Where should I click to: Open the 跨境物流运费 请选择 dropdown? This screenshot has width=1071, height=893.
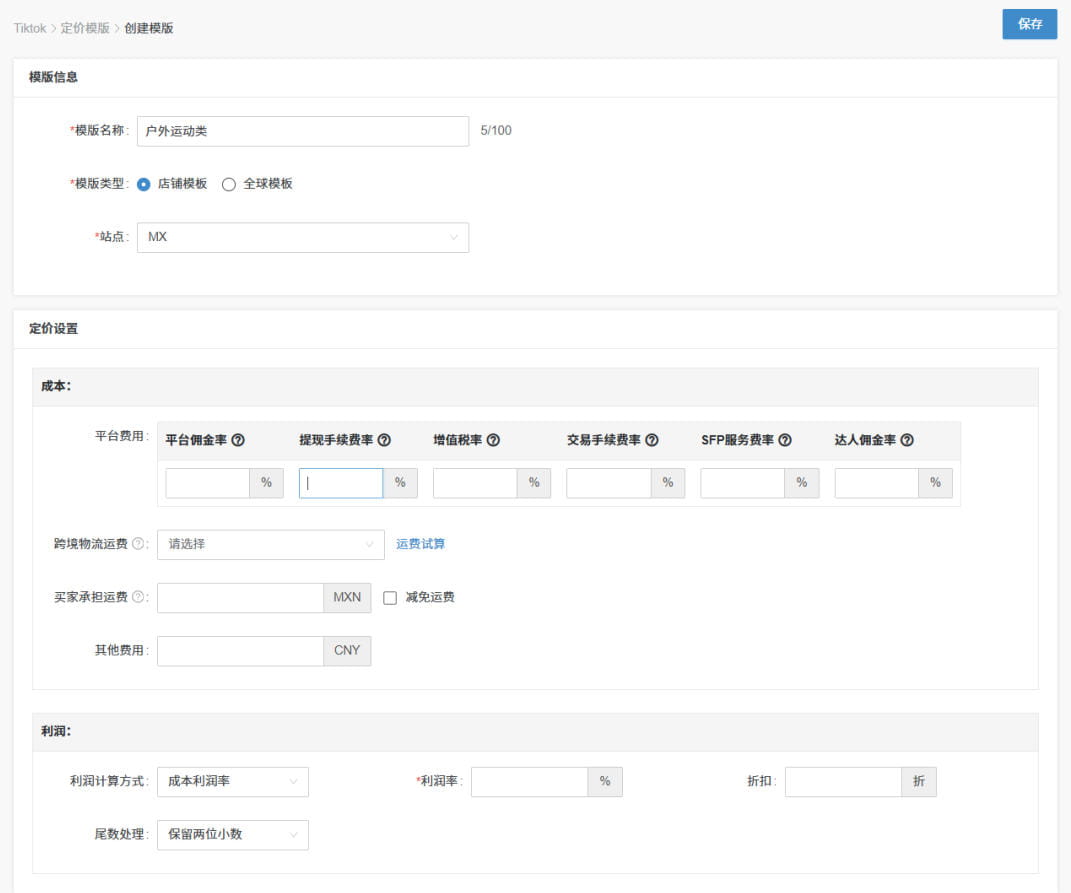[x=270, y=545]
